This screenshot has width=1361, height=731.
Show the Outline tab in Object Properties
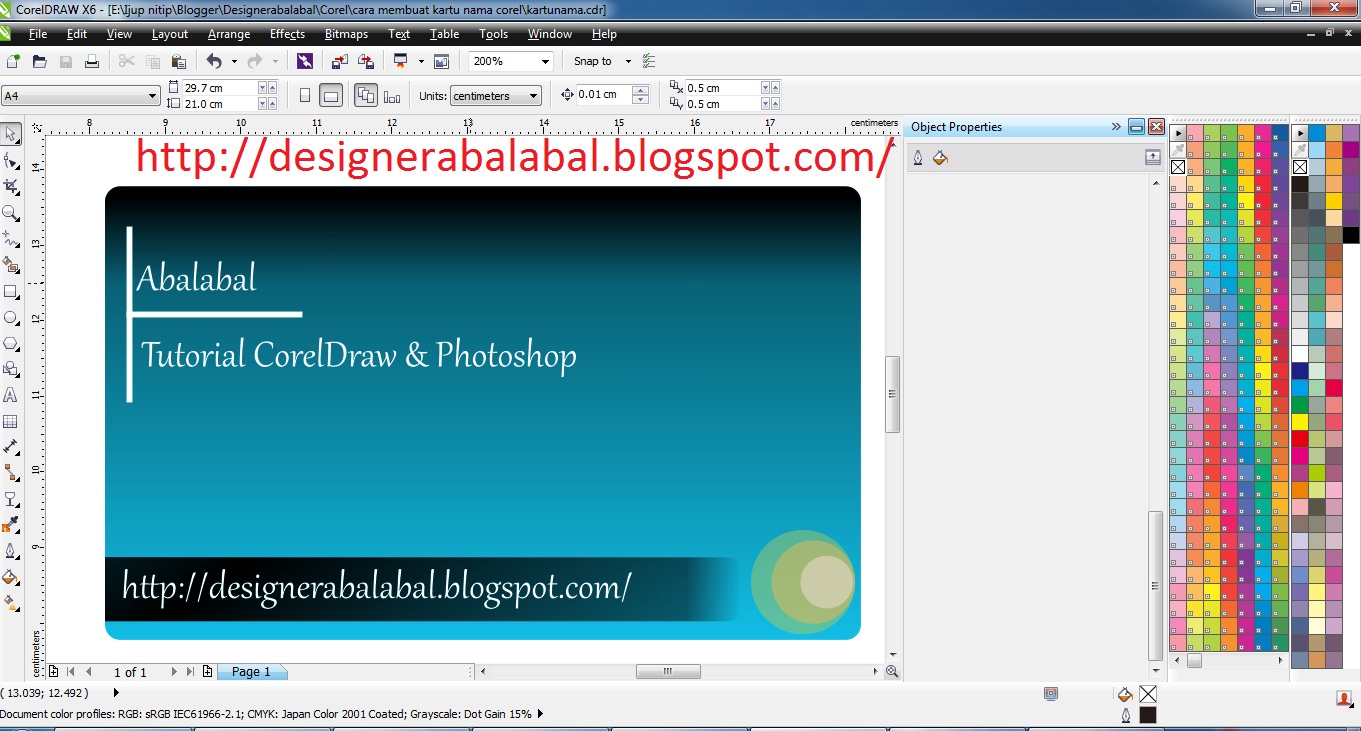918,157
